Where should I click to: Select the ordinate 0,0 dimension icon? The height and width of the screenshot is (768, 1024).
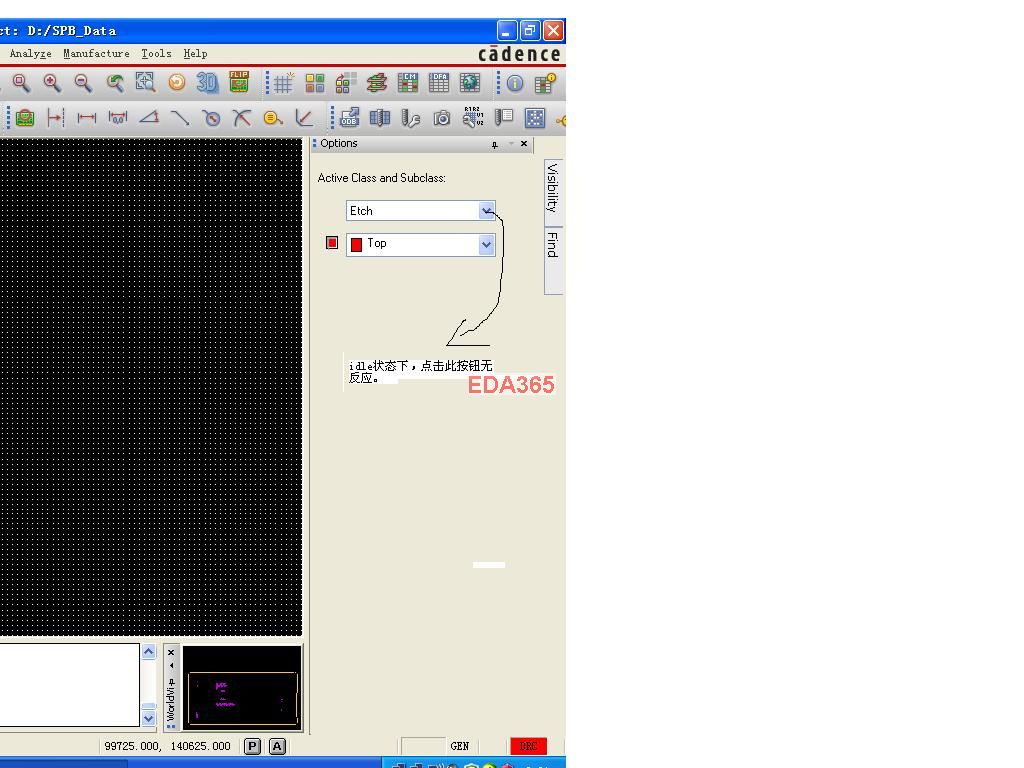pyautogui.click(x=118, y=118)
